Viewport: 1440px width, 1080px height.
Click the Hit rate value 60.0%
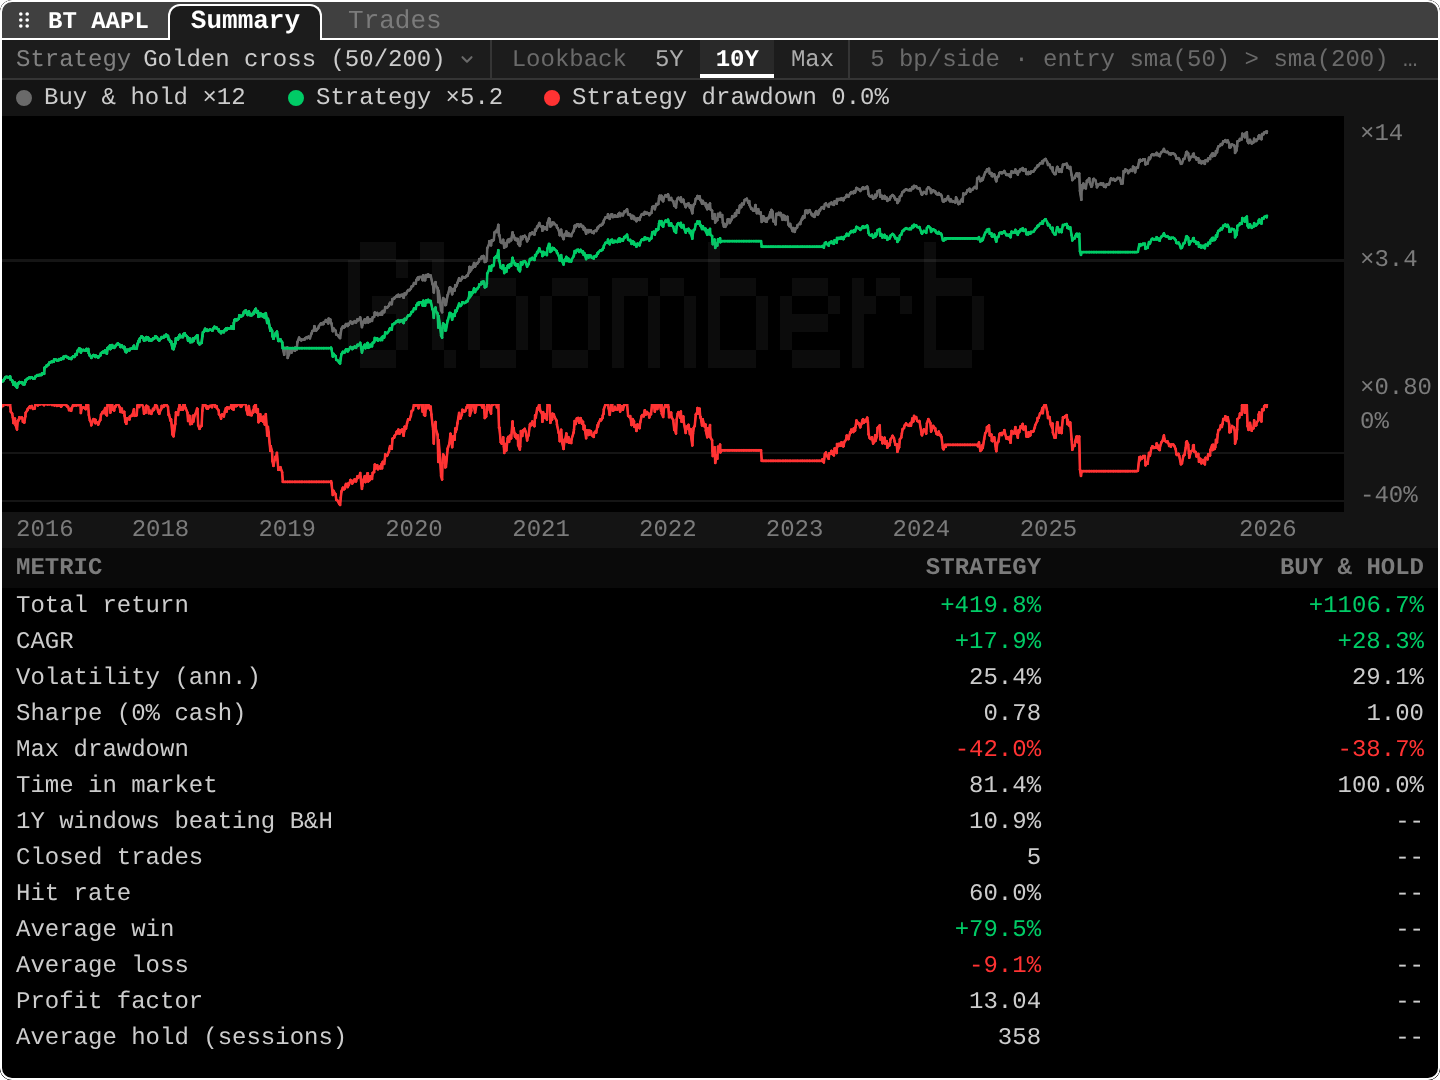pyautogui.click(x=1005, y=893)
